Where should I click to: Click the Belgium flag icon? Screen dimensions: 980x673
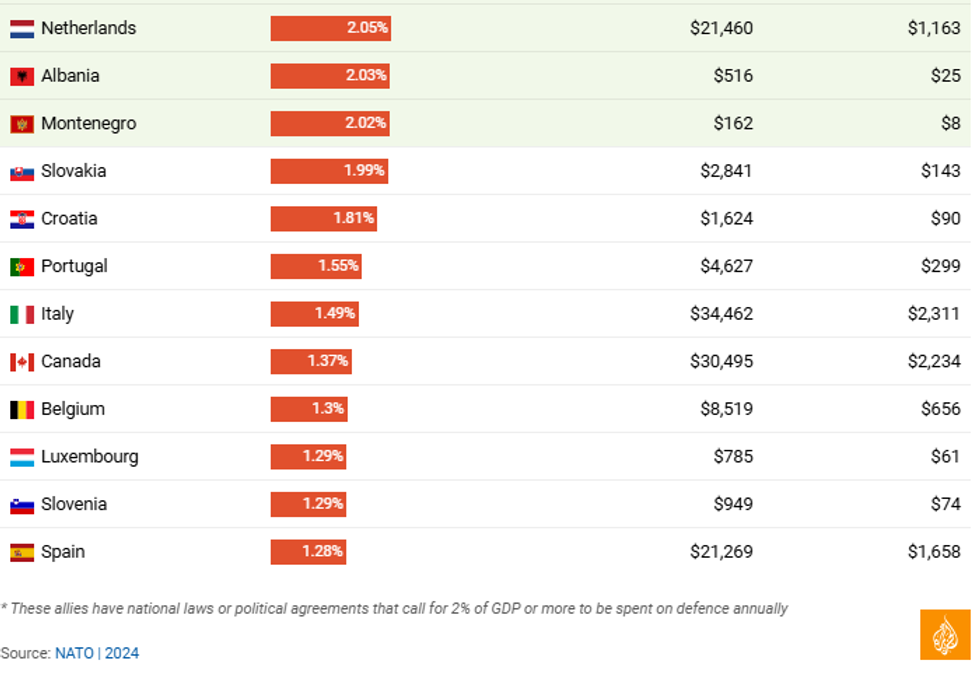(22, 409)
